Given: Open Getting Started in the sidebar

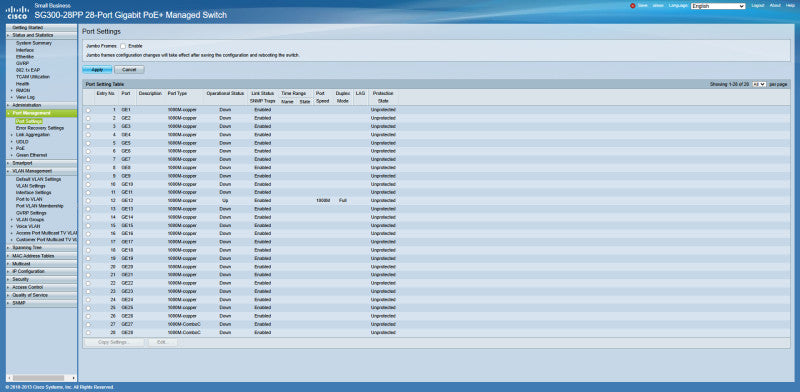Looking at the screenshot, I should 28,28.
